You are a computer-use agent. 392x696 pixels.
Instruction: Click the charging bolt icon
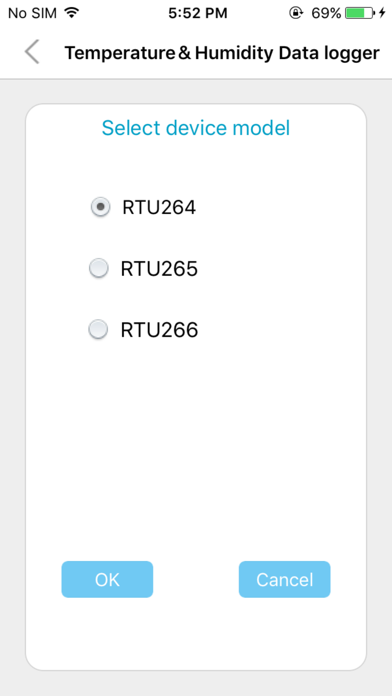[382, 13]
